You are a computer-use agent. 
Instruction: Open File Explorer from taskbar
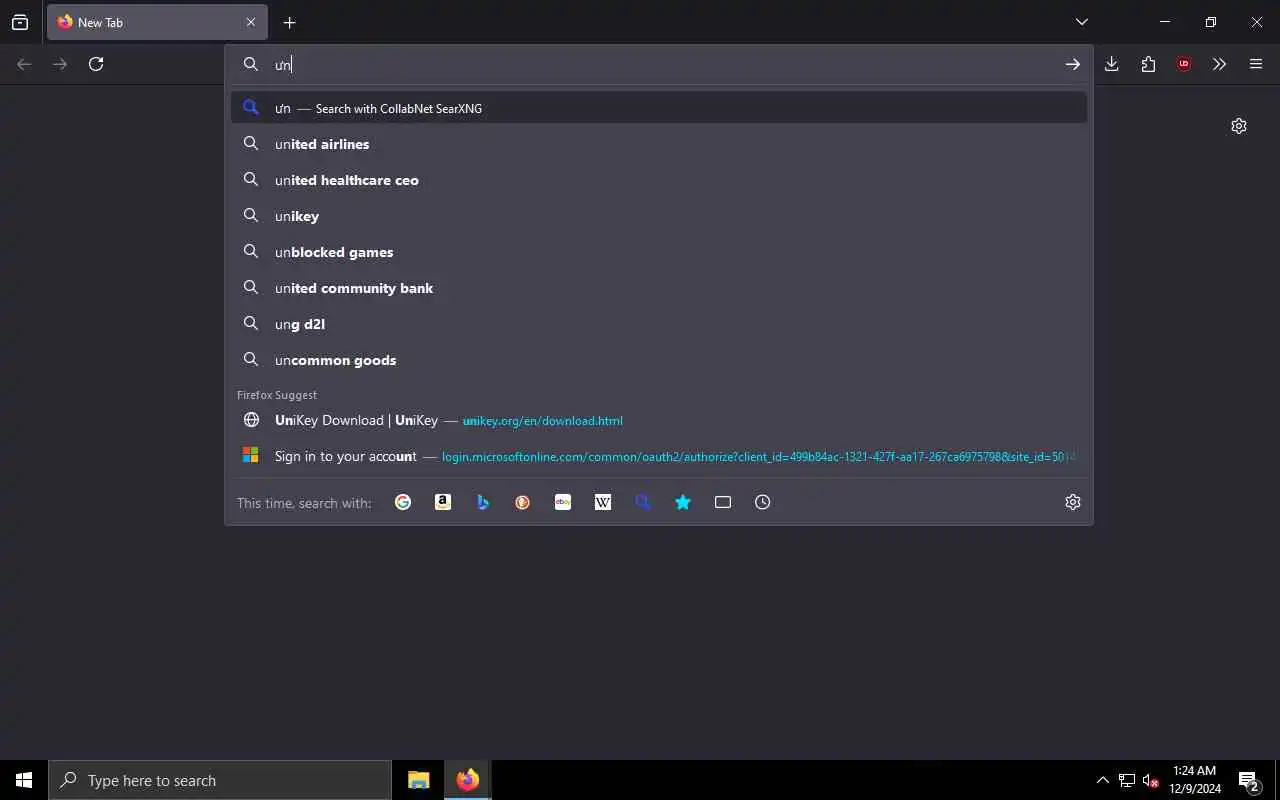click(x=419, y=780)
